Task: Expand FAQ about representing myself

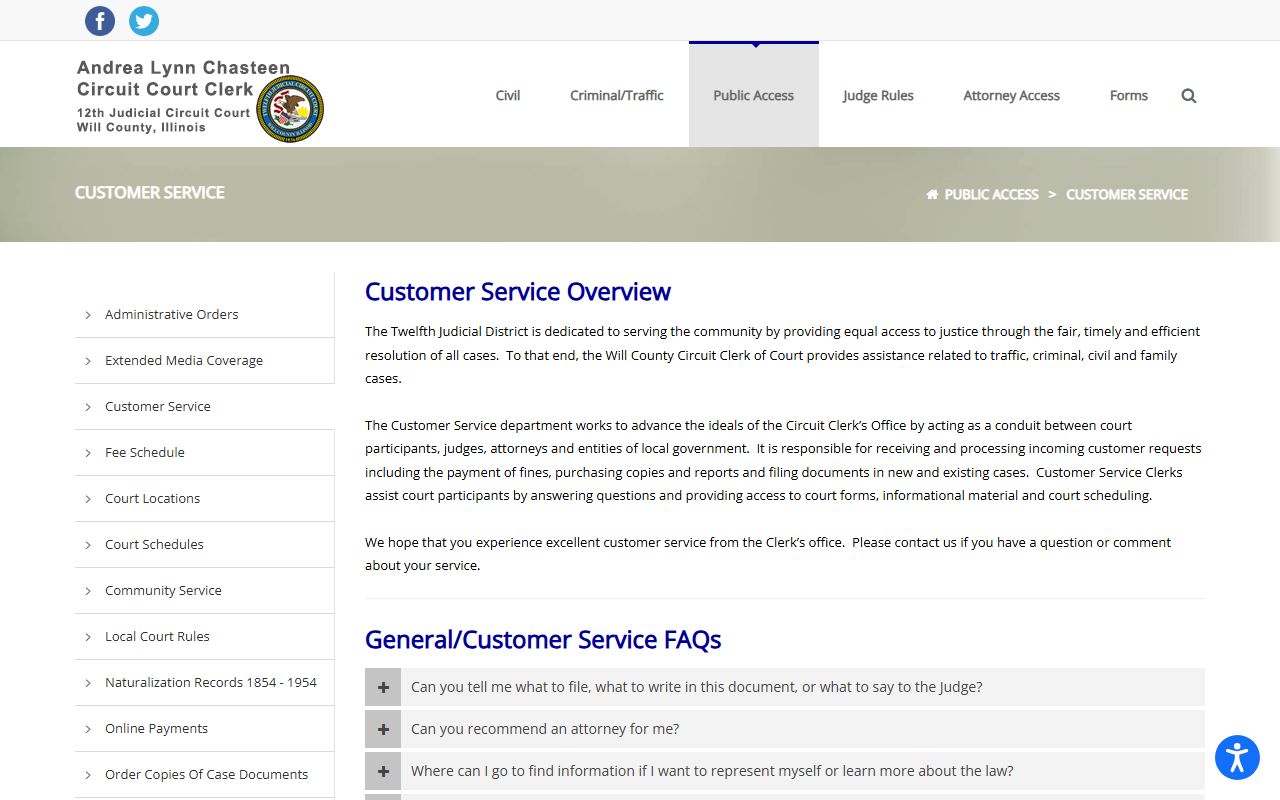Action: coord(785,771)
